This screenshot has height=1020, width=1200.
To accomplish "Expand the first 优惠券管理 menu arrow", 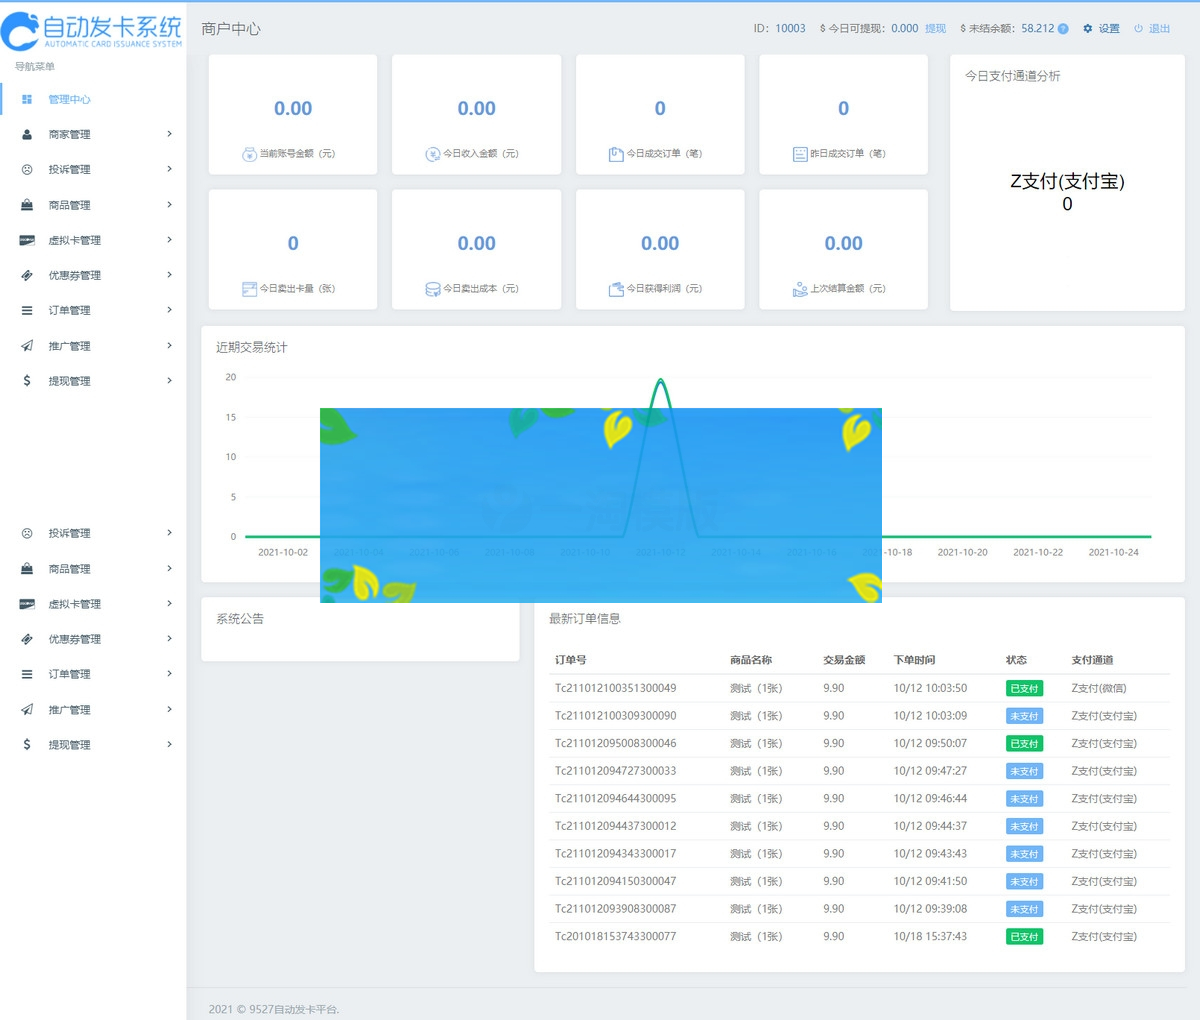I will coord(169,275).
